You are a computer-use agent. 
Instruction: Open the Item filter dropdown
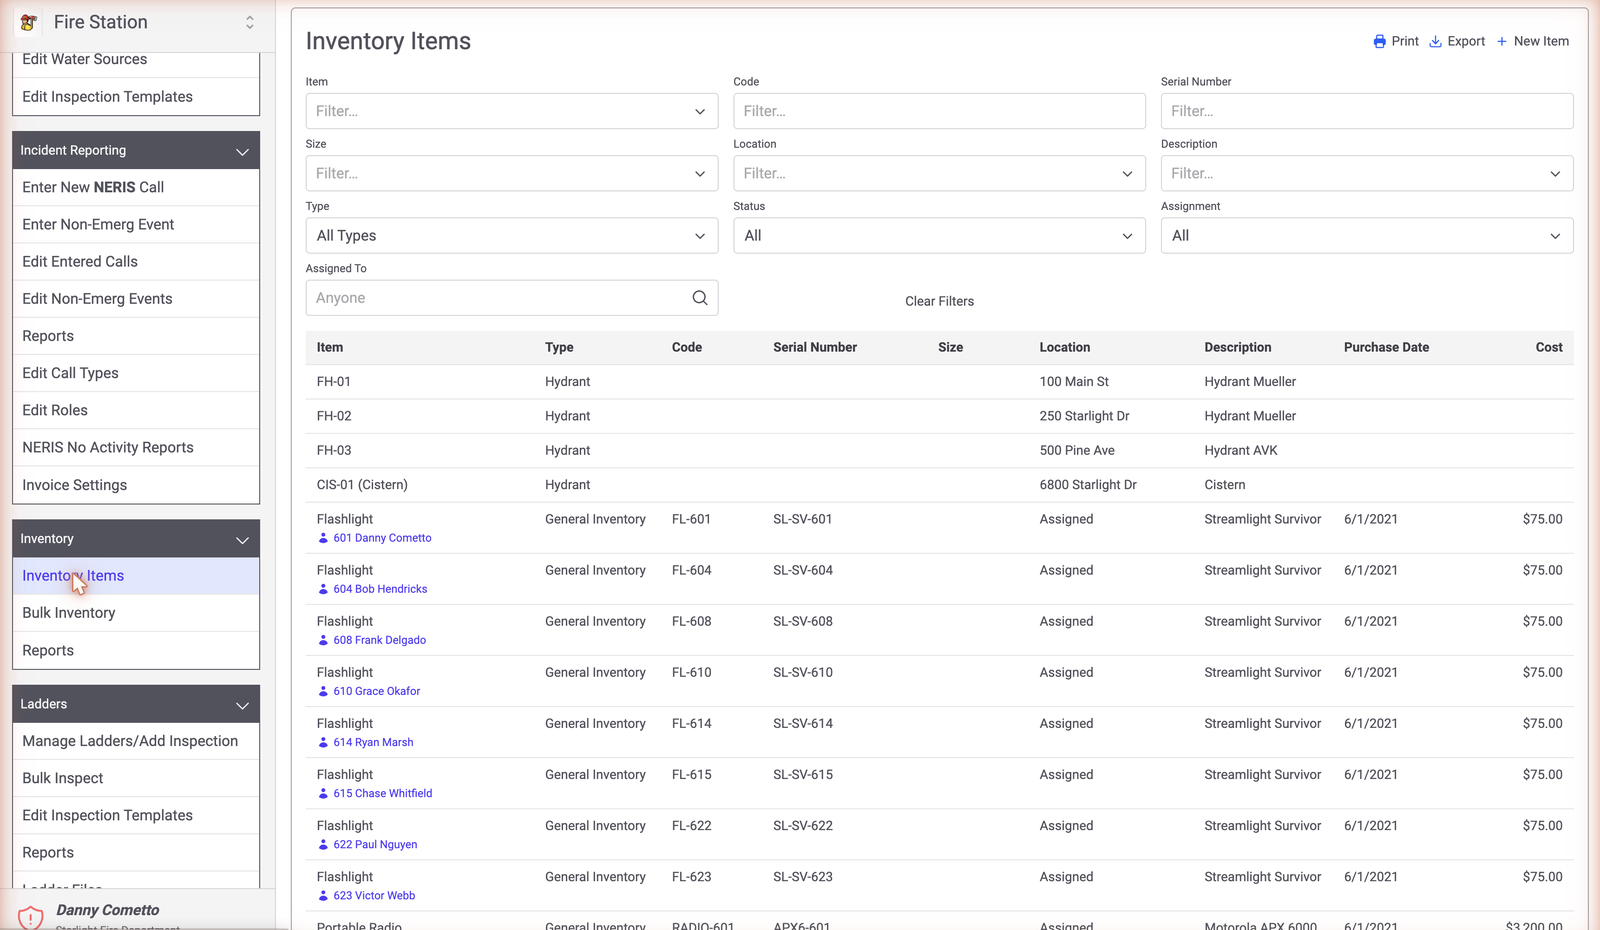[x=512, y=111]
